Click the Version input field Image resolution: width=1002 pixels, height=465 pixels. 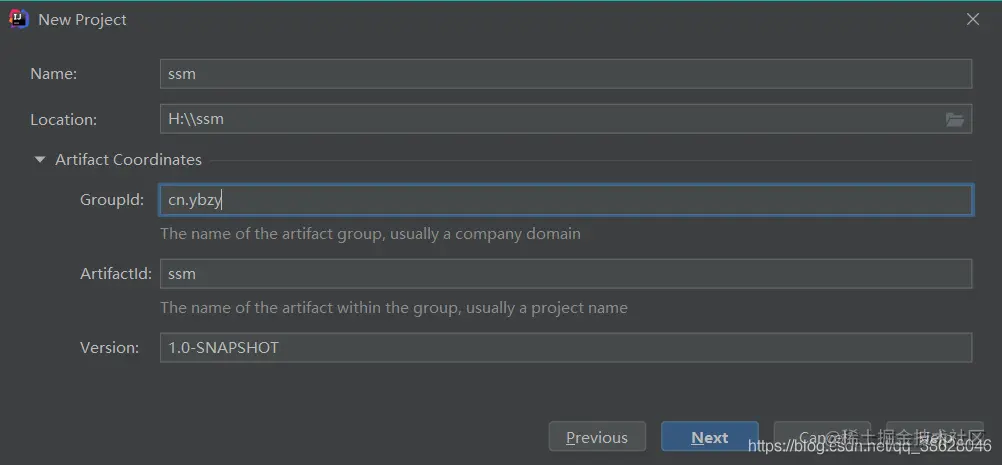tap(566, 347)
